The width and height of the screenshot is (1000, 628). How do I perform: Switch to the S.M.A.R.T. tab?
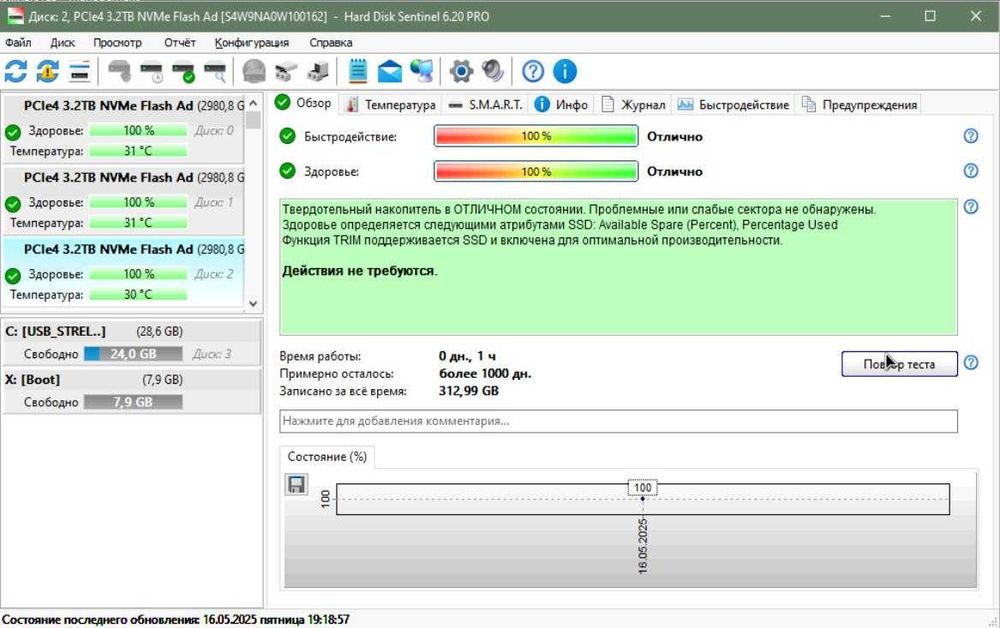[x=485, y=105]
